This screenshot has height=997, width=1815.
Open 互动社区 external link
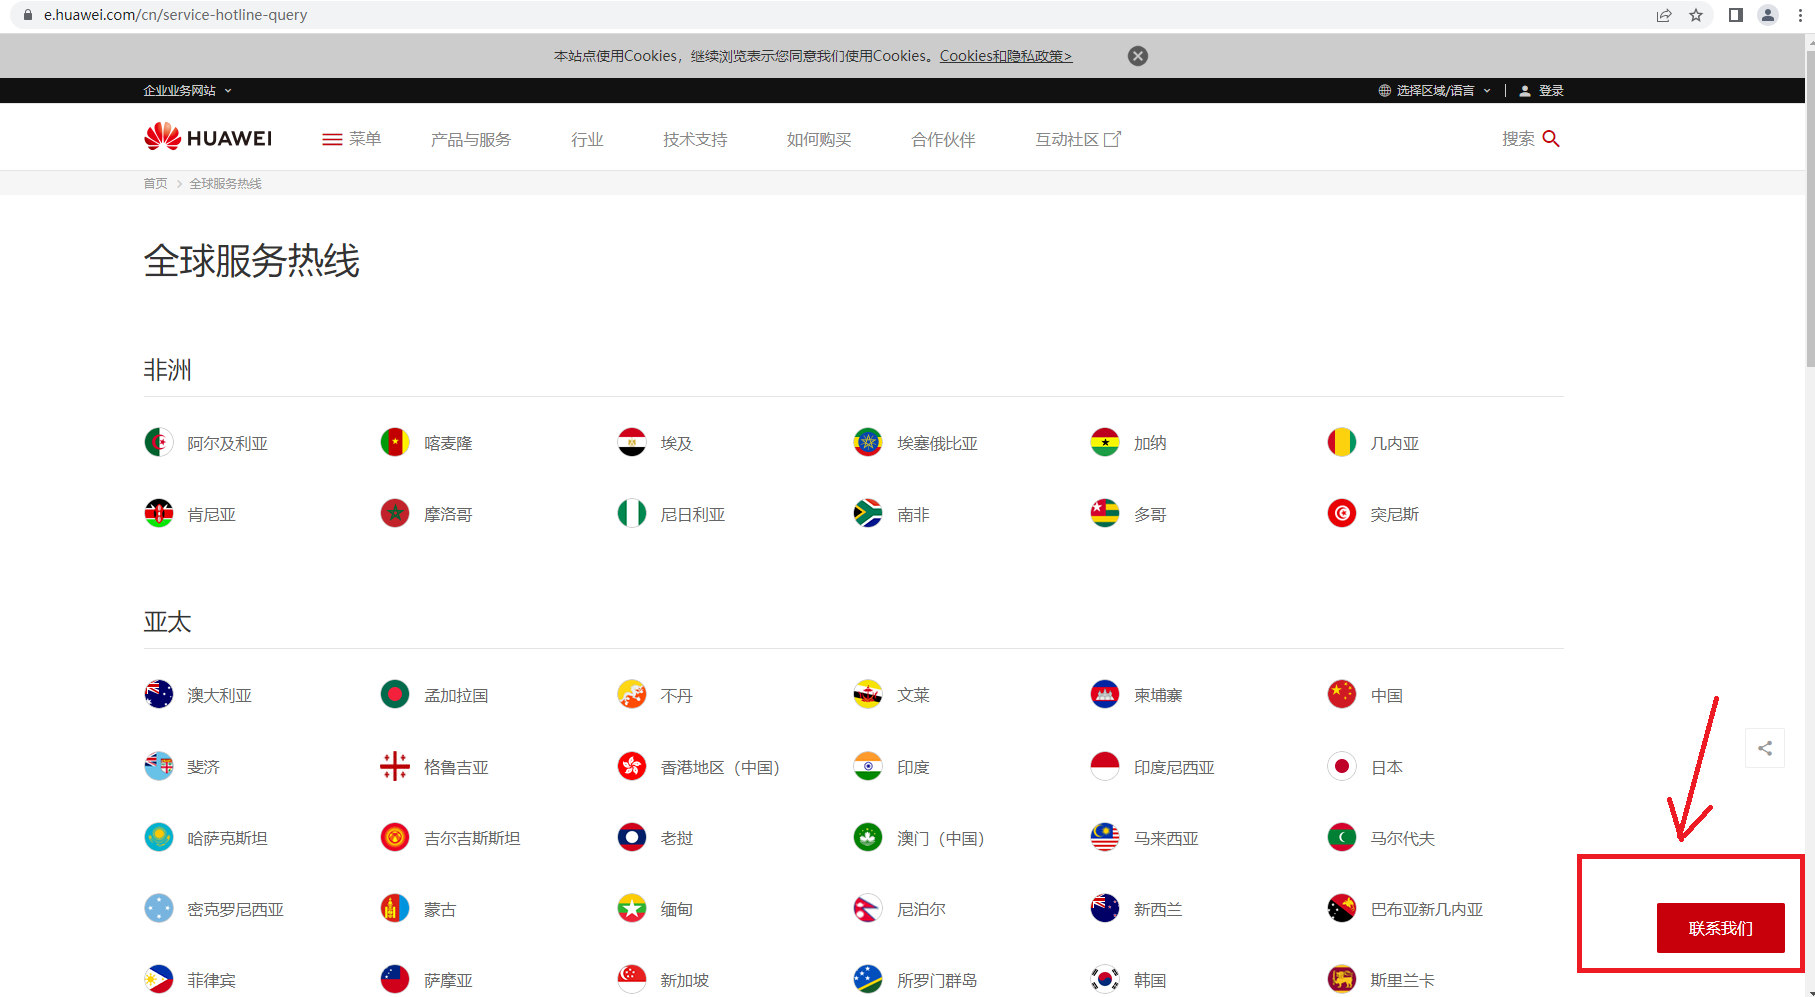1078,139
